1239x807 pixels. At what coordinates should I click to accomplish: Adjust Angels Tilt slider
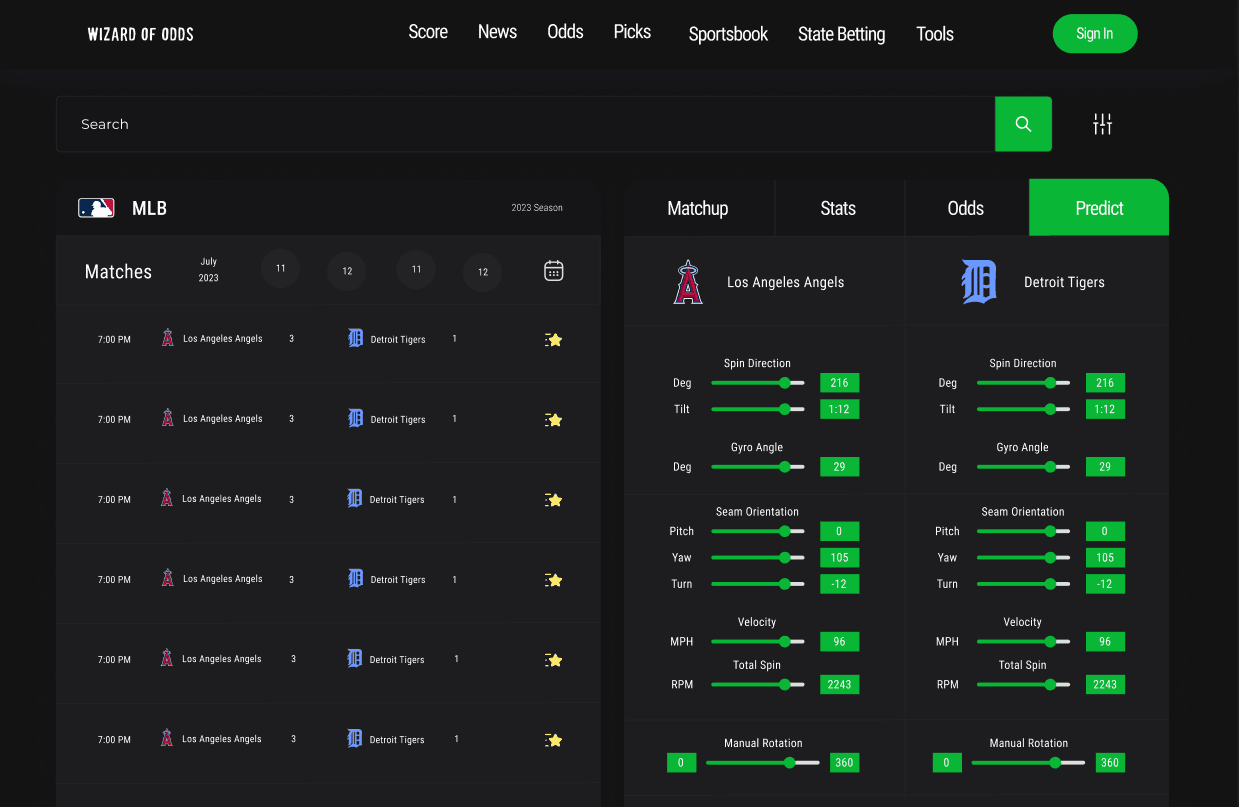758,409
